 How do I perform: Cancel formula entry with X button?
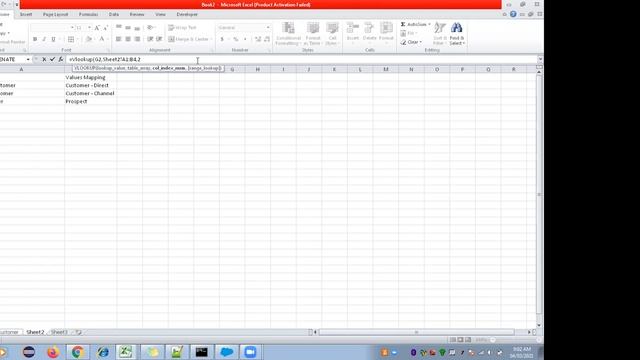[x=44, y=60]
